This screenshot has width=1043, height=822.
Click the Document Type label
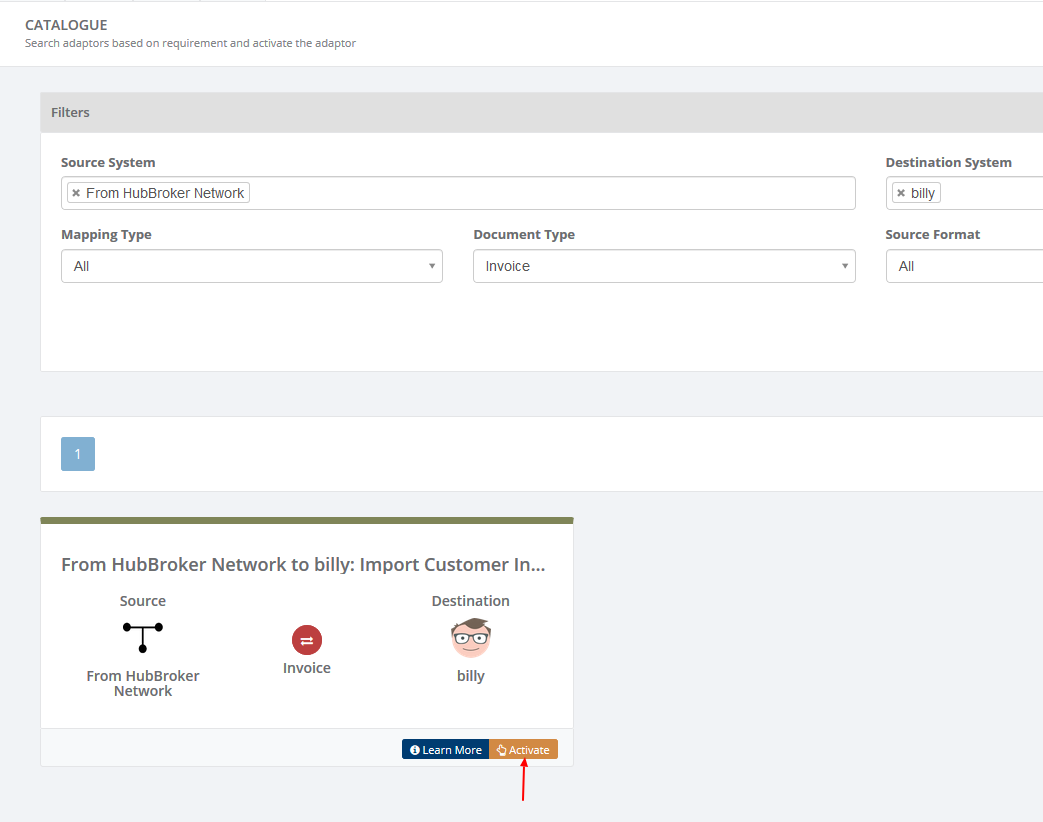point(524,235)
